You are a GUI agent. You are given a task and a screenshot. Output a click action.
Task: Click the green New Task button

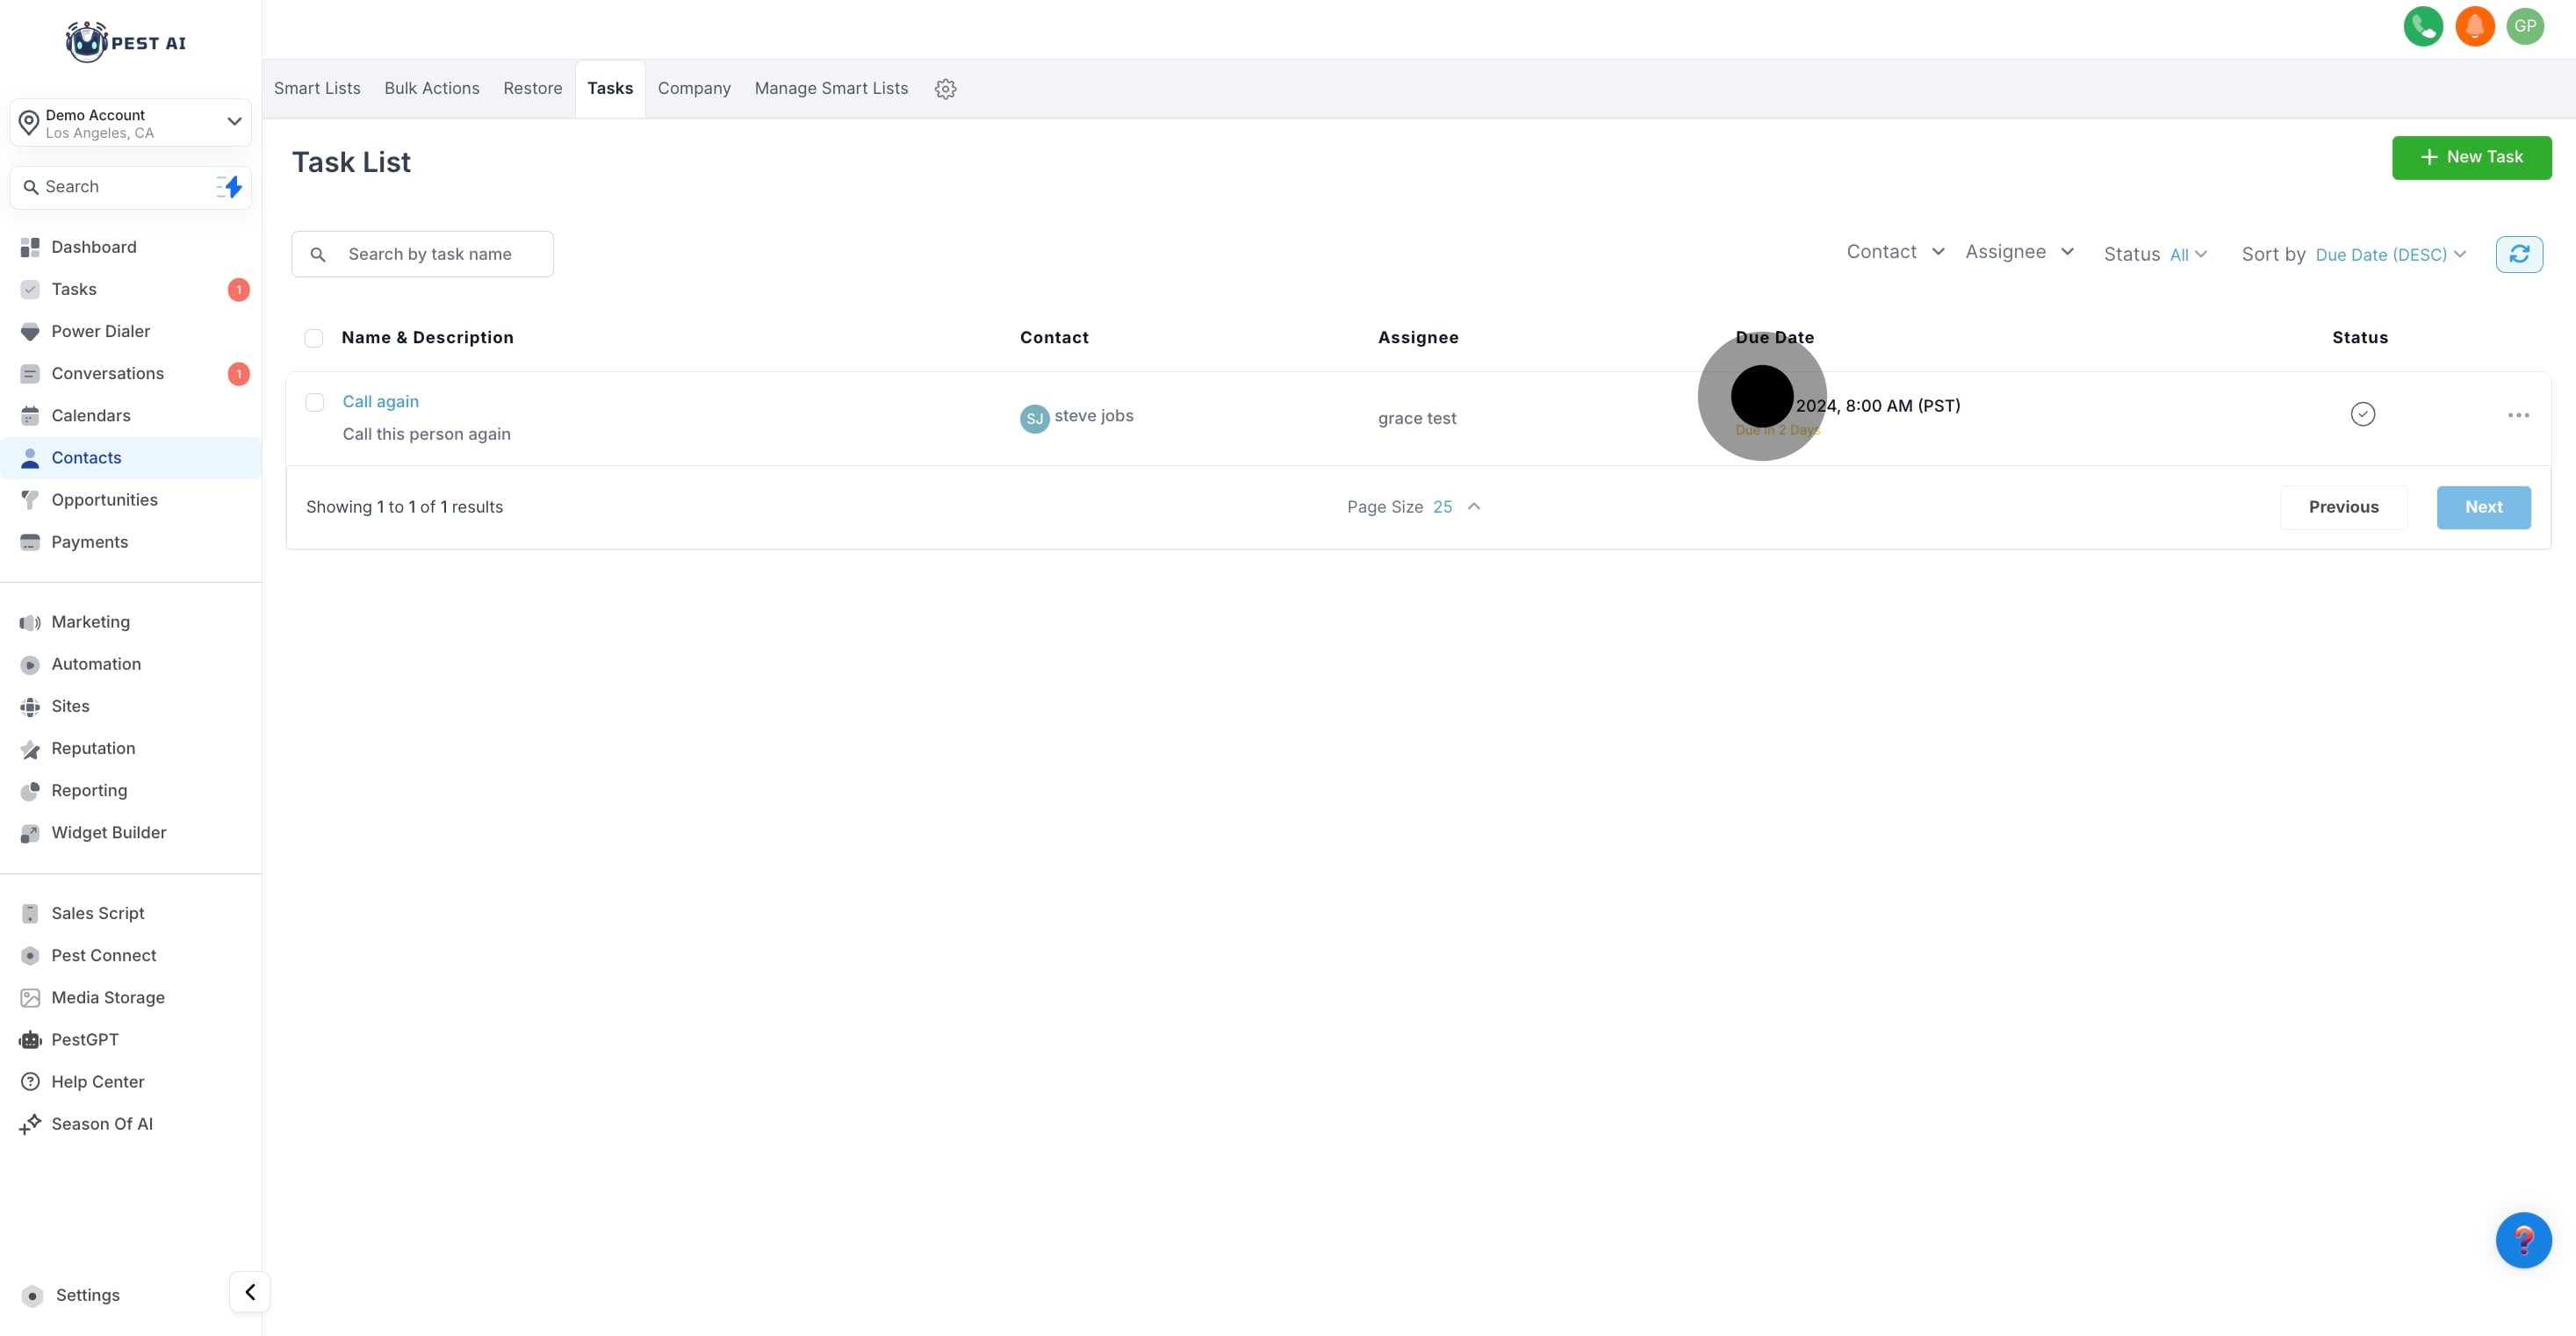[x=2470, y=157]
